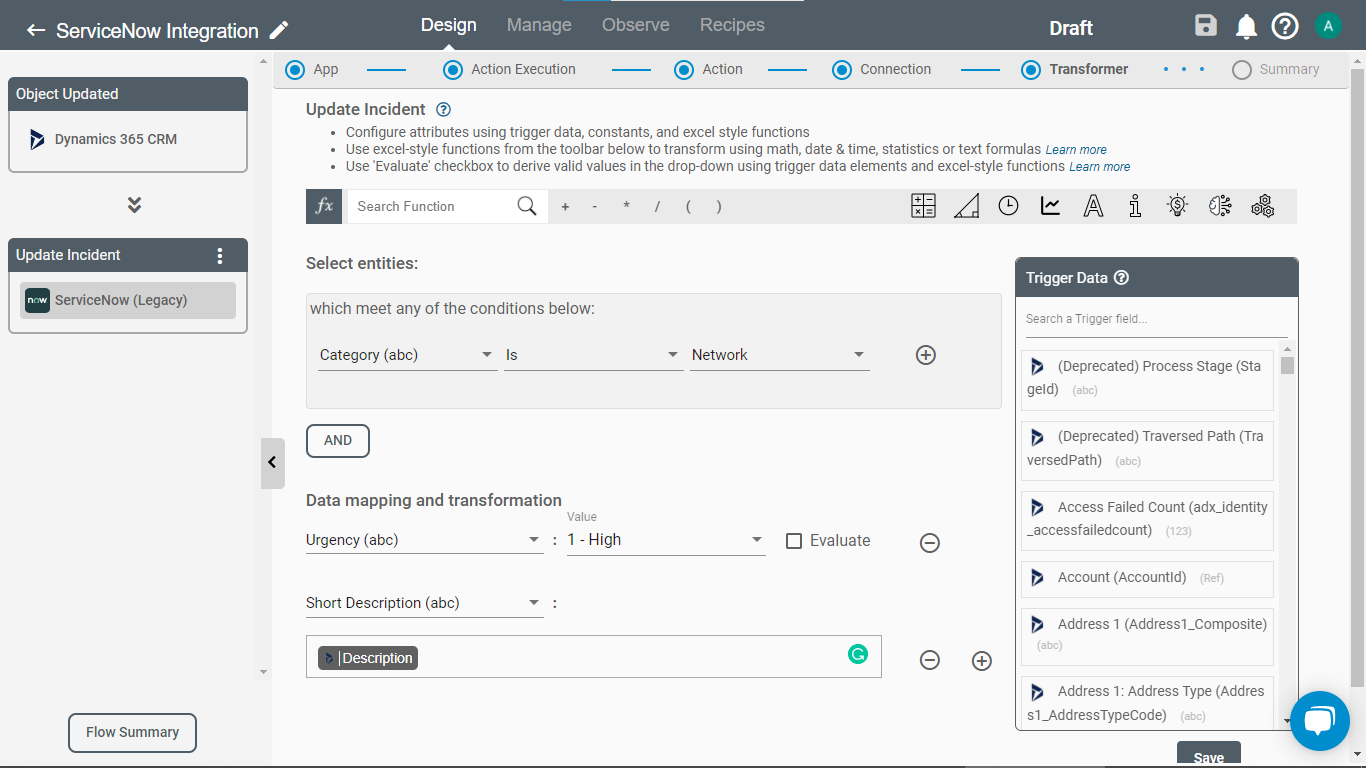Select the ServiceNow (Legacy) action card
Image resolution: width=1366 pixels, height=768 pixels.
[x=128, y=300]
